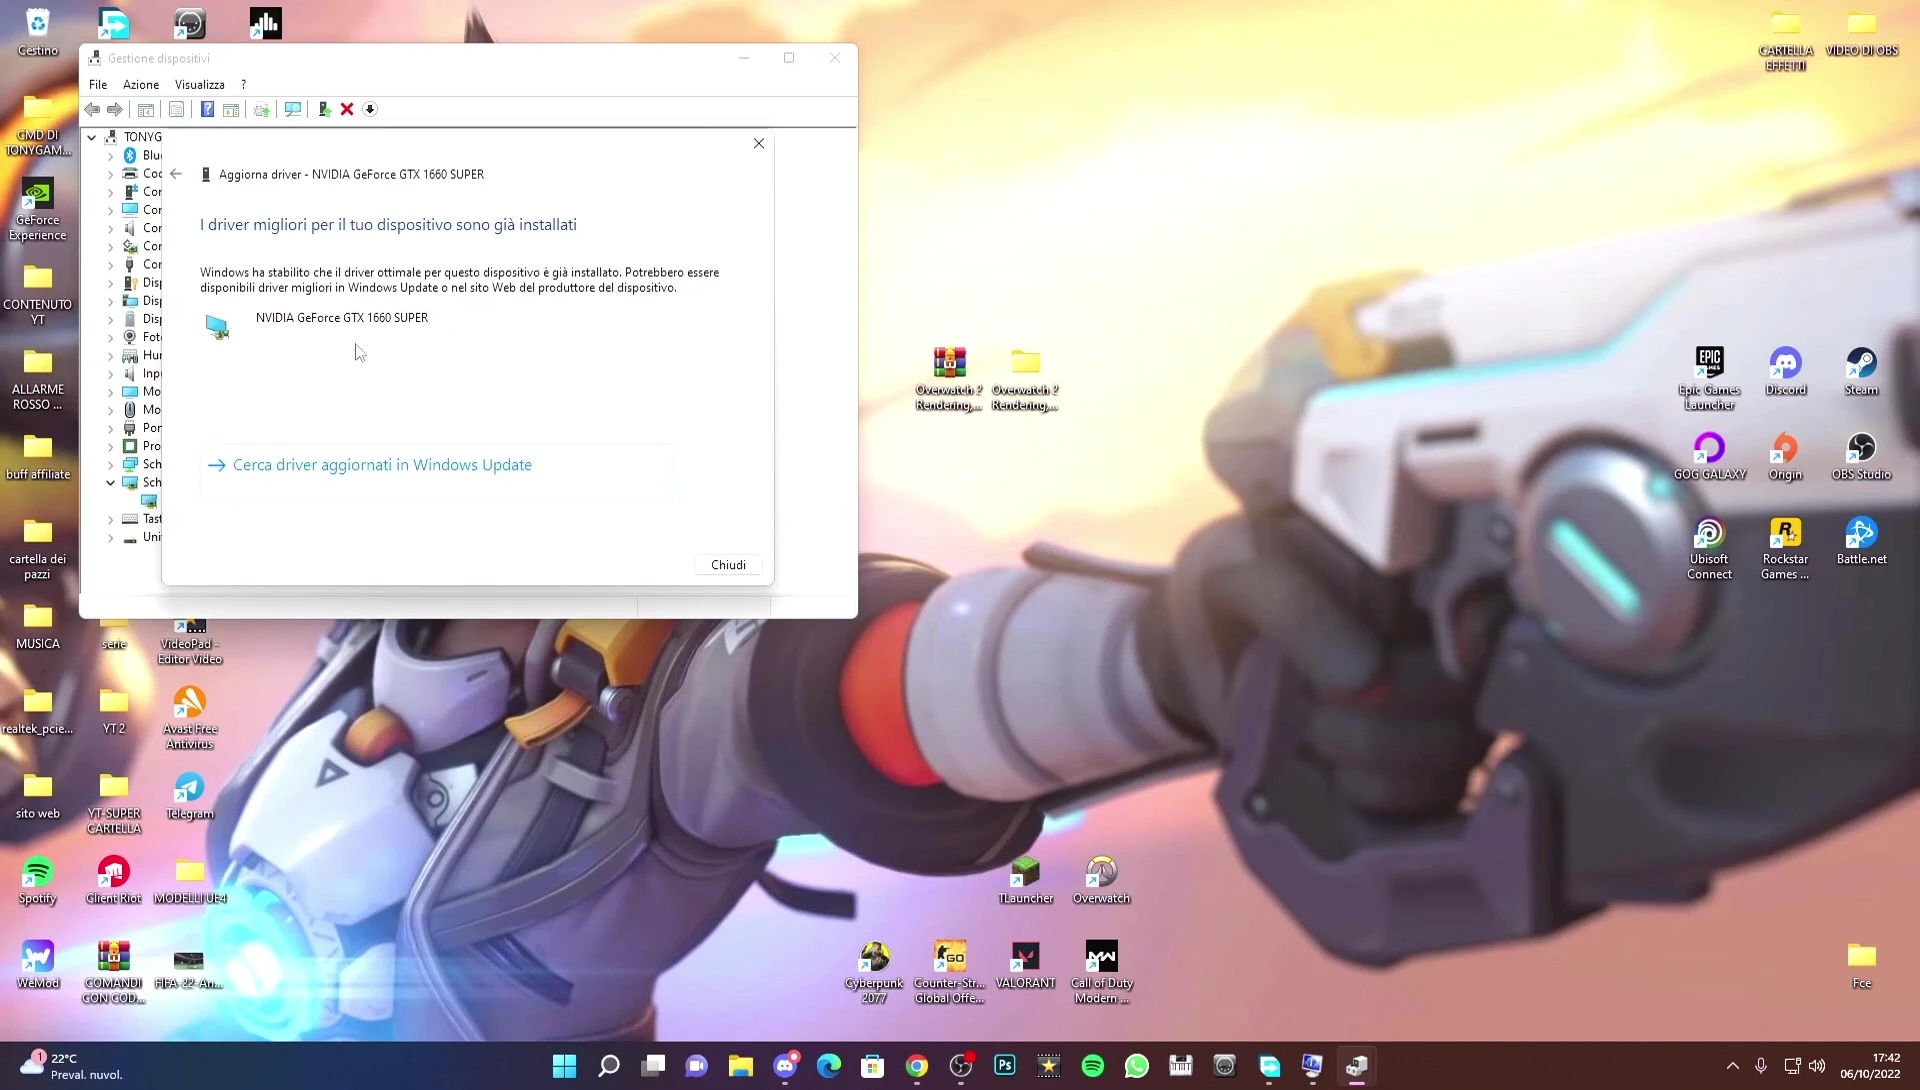Click the update driver green arrow icon

324,110
